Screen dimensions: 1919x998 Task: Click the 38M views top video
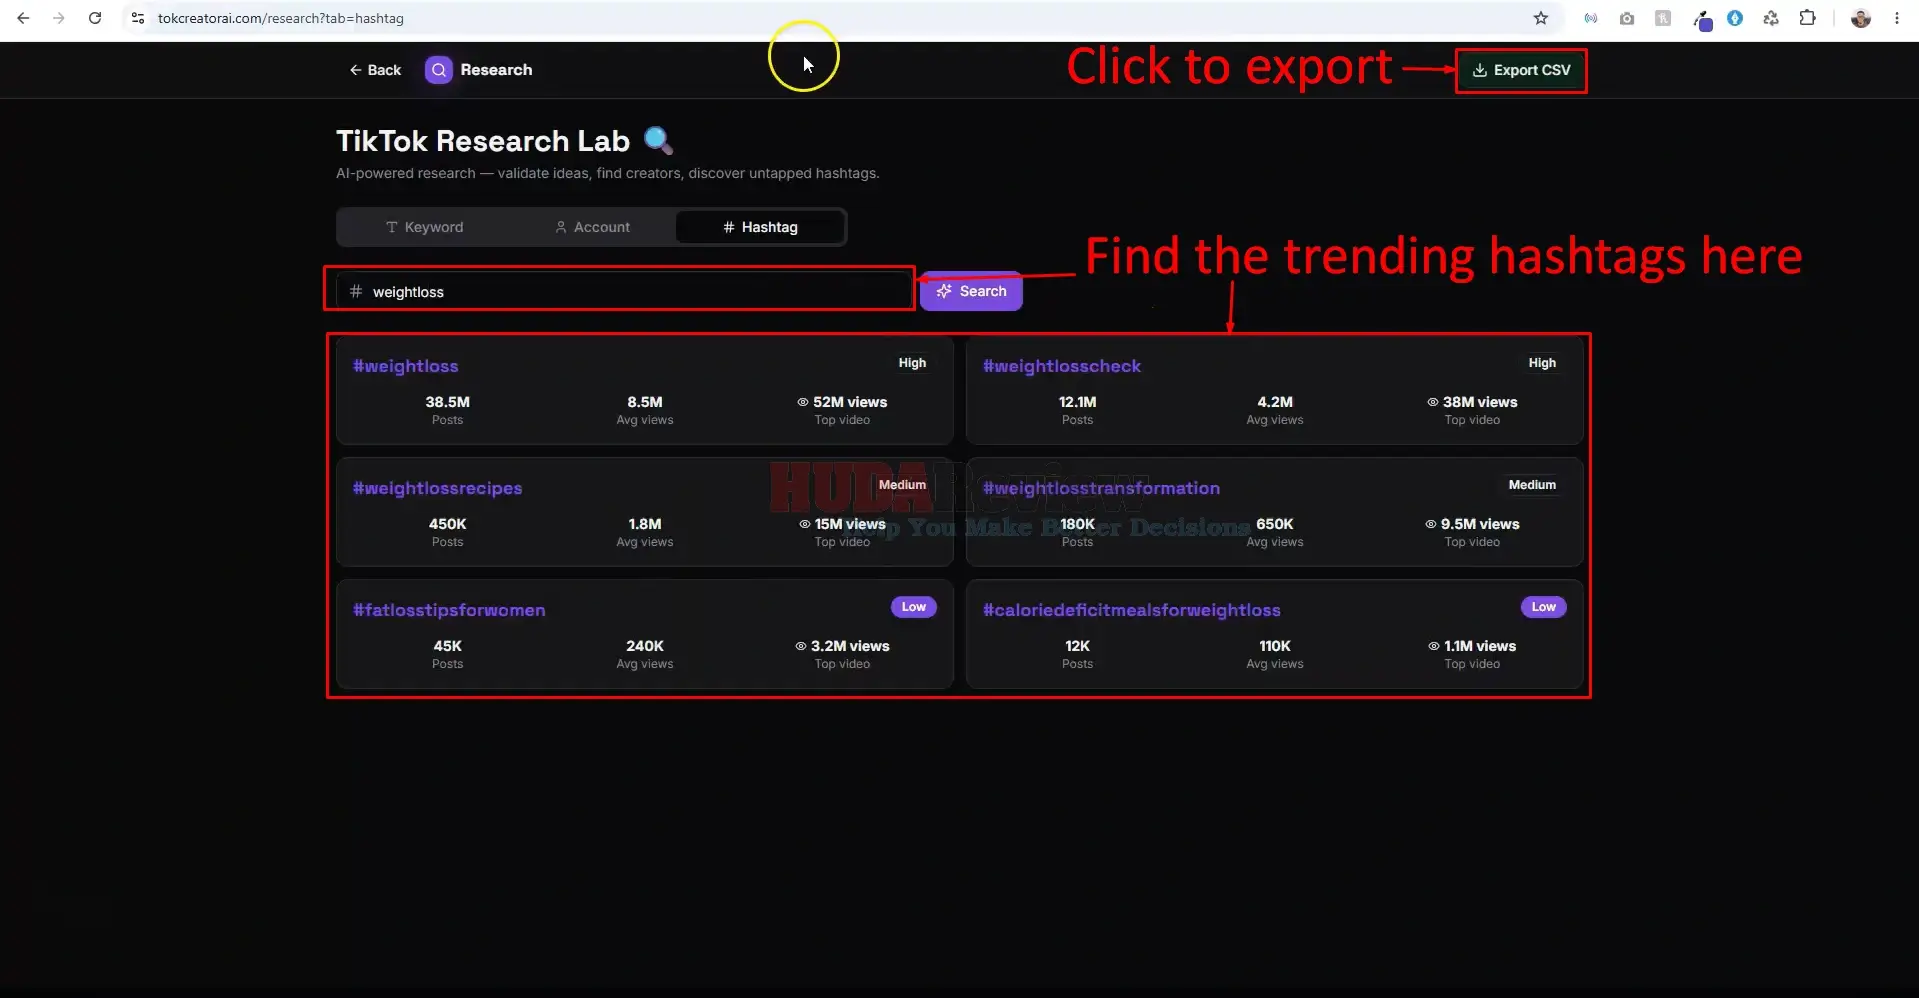click(1472, 402)
